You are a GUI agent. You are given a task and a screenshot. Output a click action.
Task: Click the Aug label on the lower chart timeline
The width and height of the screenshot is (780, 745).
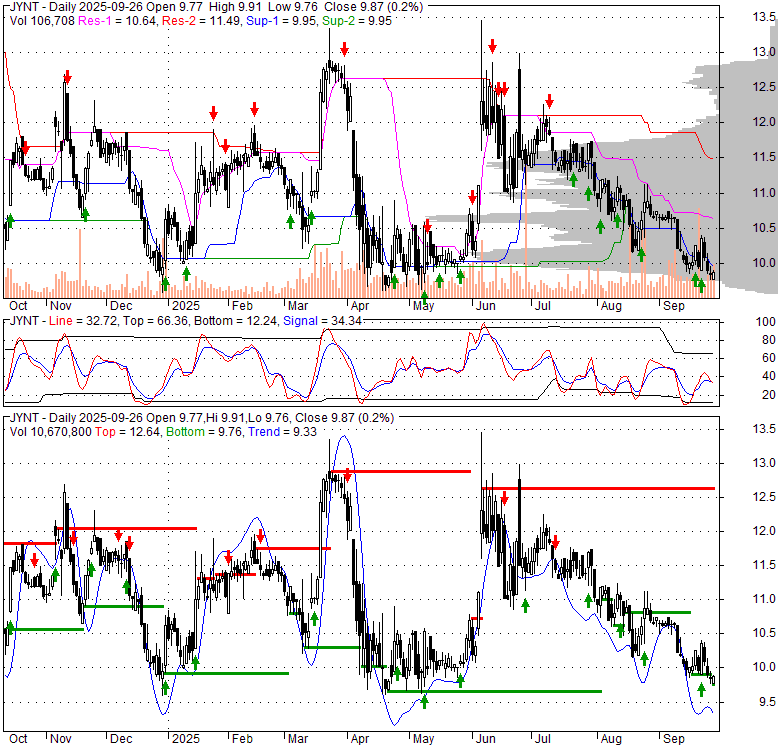tap(611, 739)
